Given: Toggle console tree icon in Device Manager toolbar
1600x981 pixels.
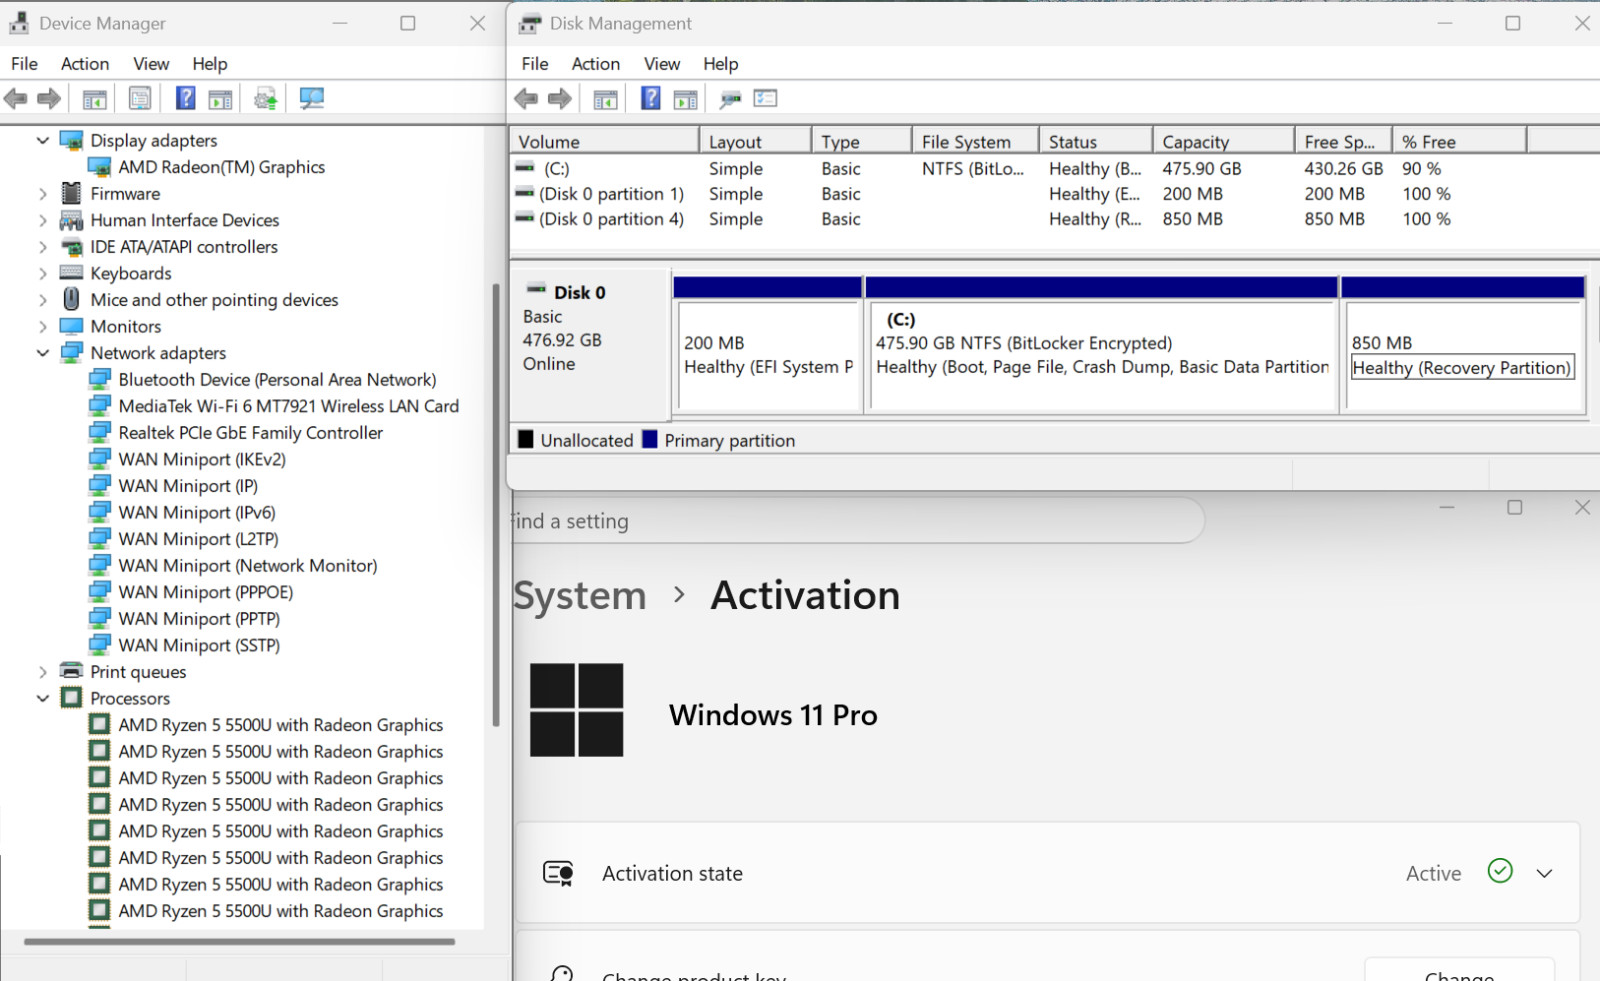Looking at the screenshot, I should pyautogui.click(x=95, y=99).
